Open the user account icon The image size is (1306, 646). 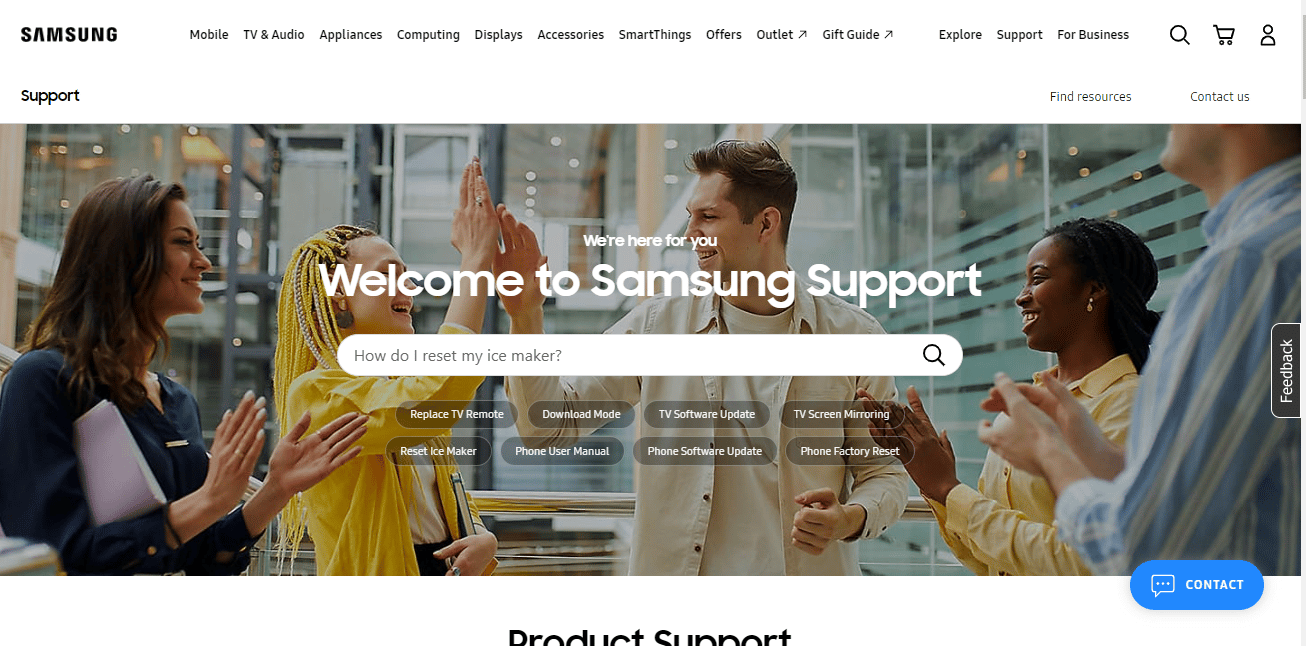click(x=1268, y=35)
